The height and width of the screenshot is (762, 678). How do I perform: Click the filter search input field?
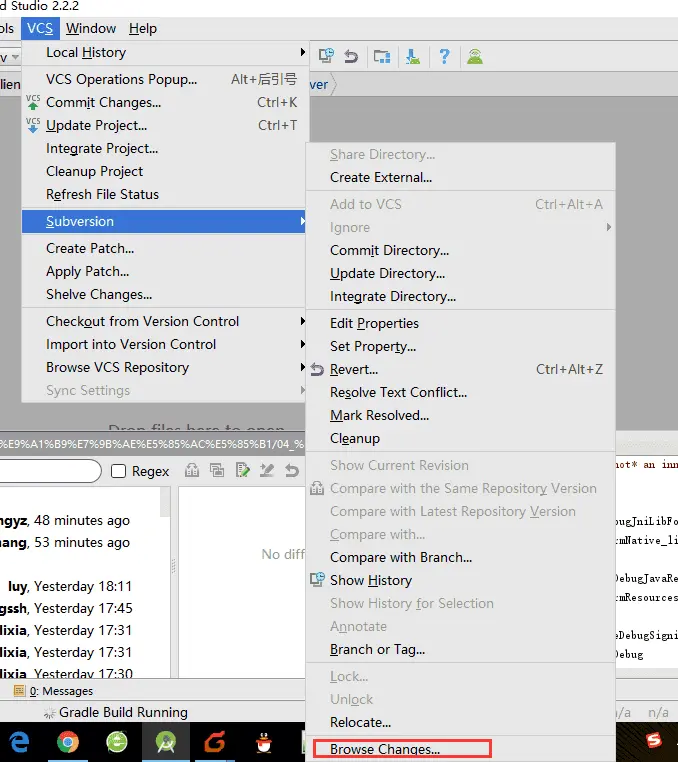click(51, 470)
